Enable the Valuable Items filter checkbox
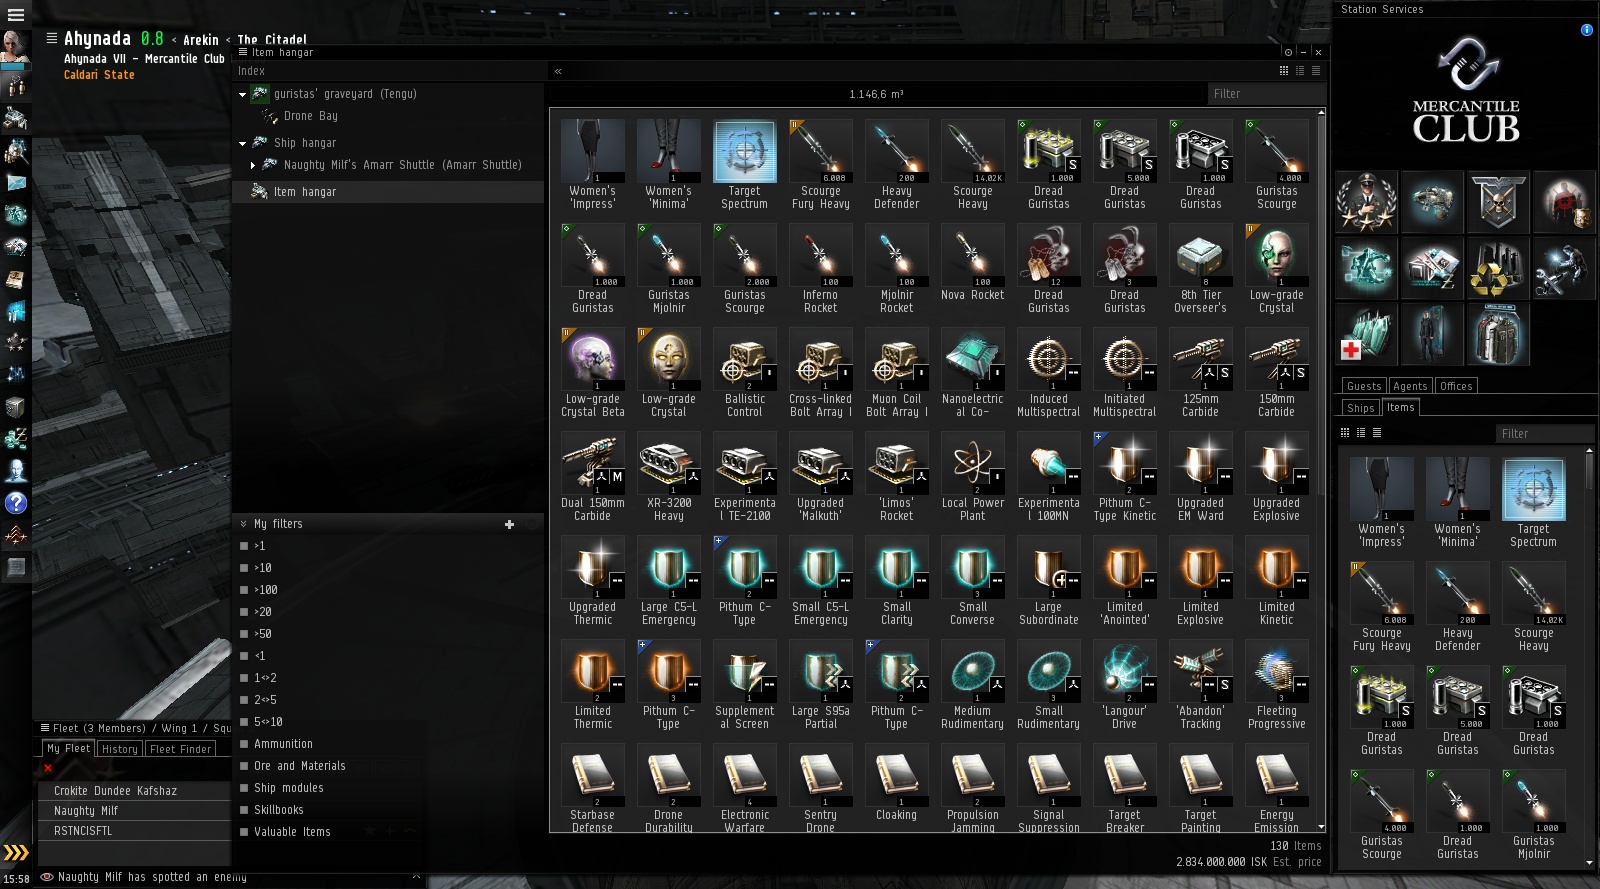Screen dimensions: 1600x889 (x=244, y=832)
